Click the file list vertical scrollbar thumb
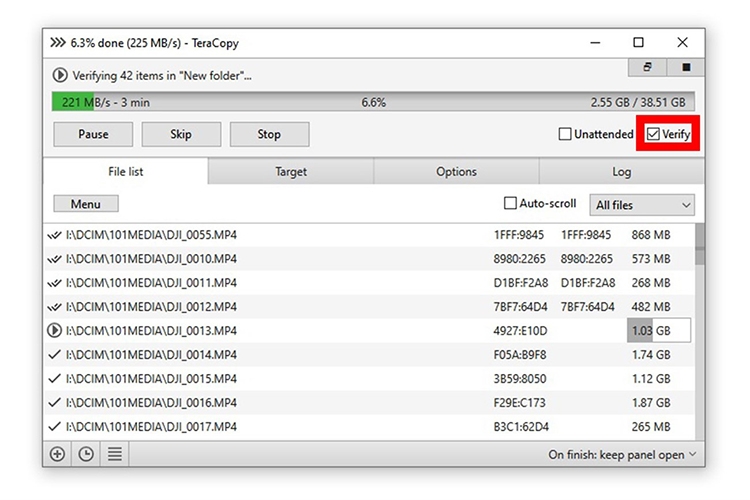This screenshot has width=750, height=500. [x=700, y=244]
